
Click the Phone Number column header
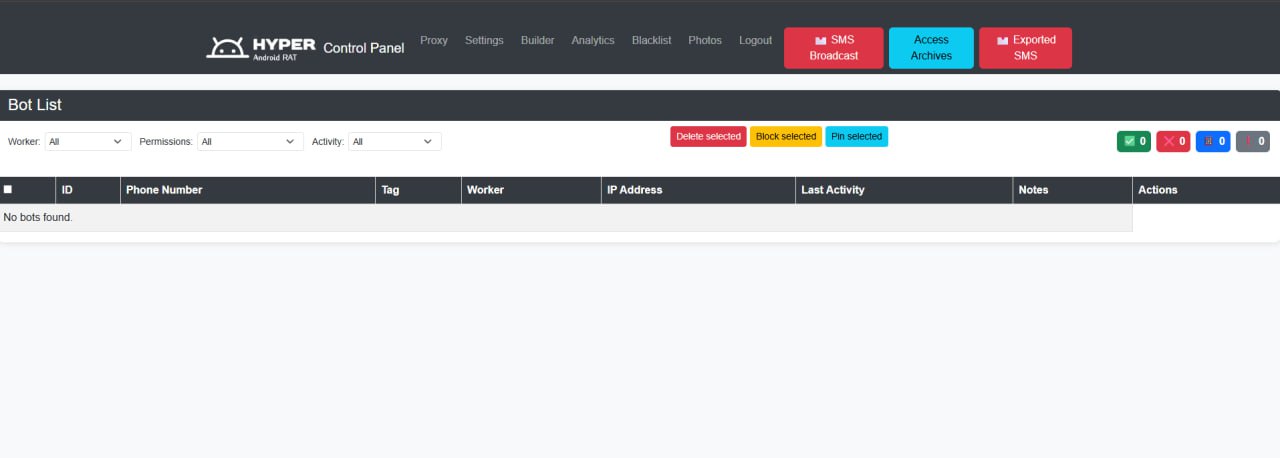point(164,190)
